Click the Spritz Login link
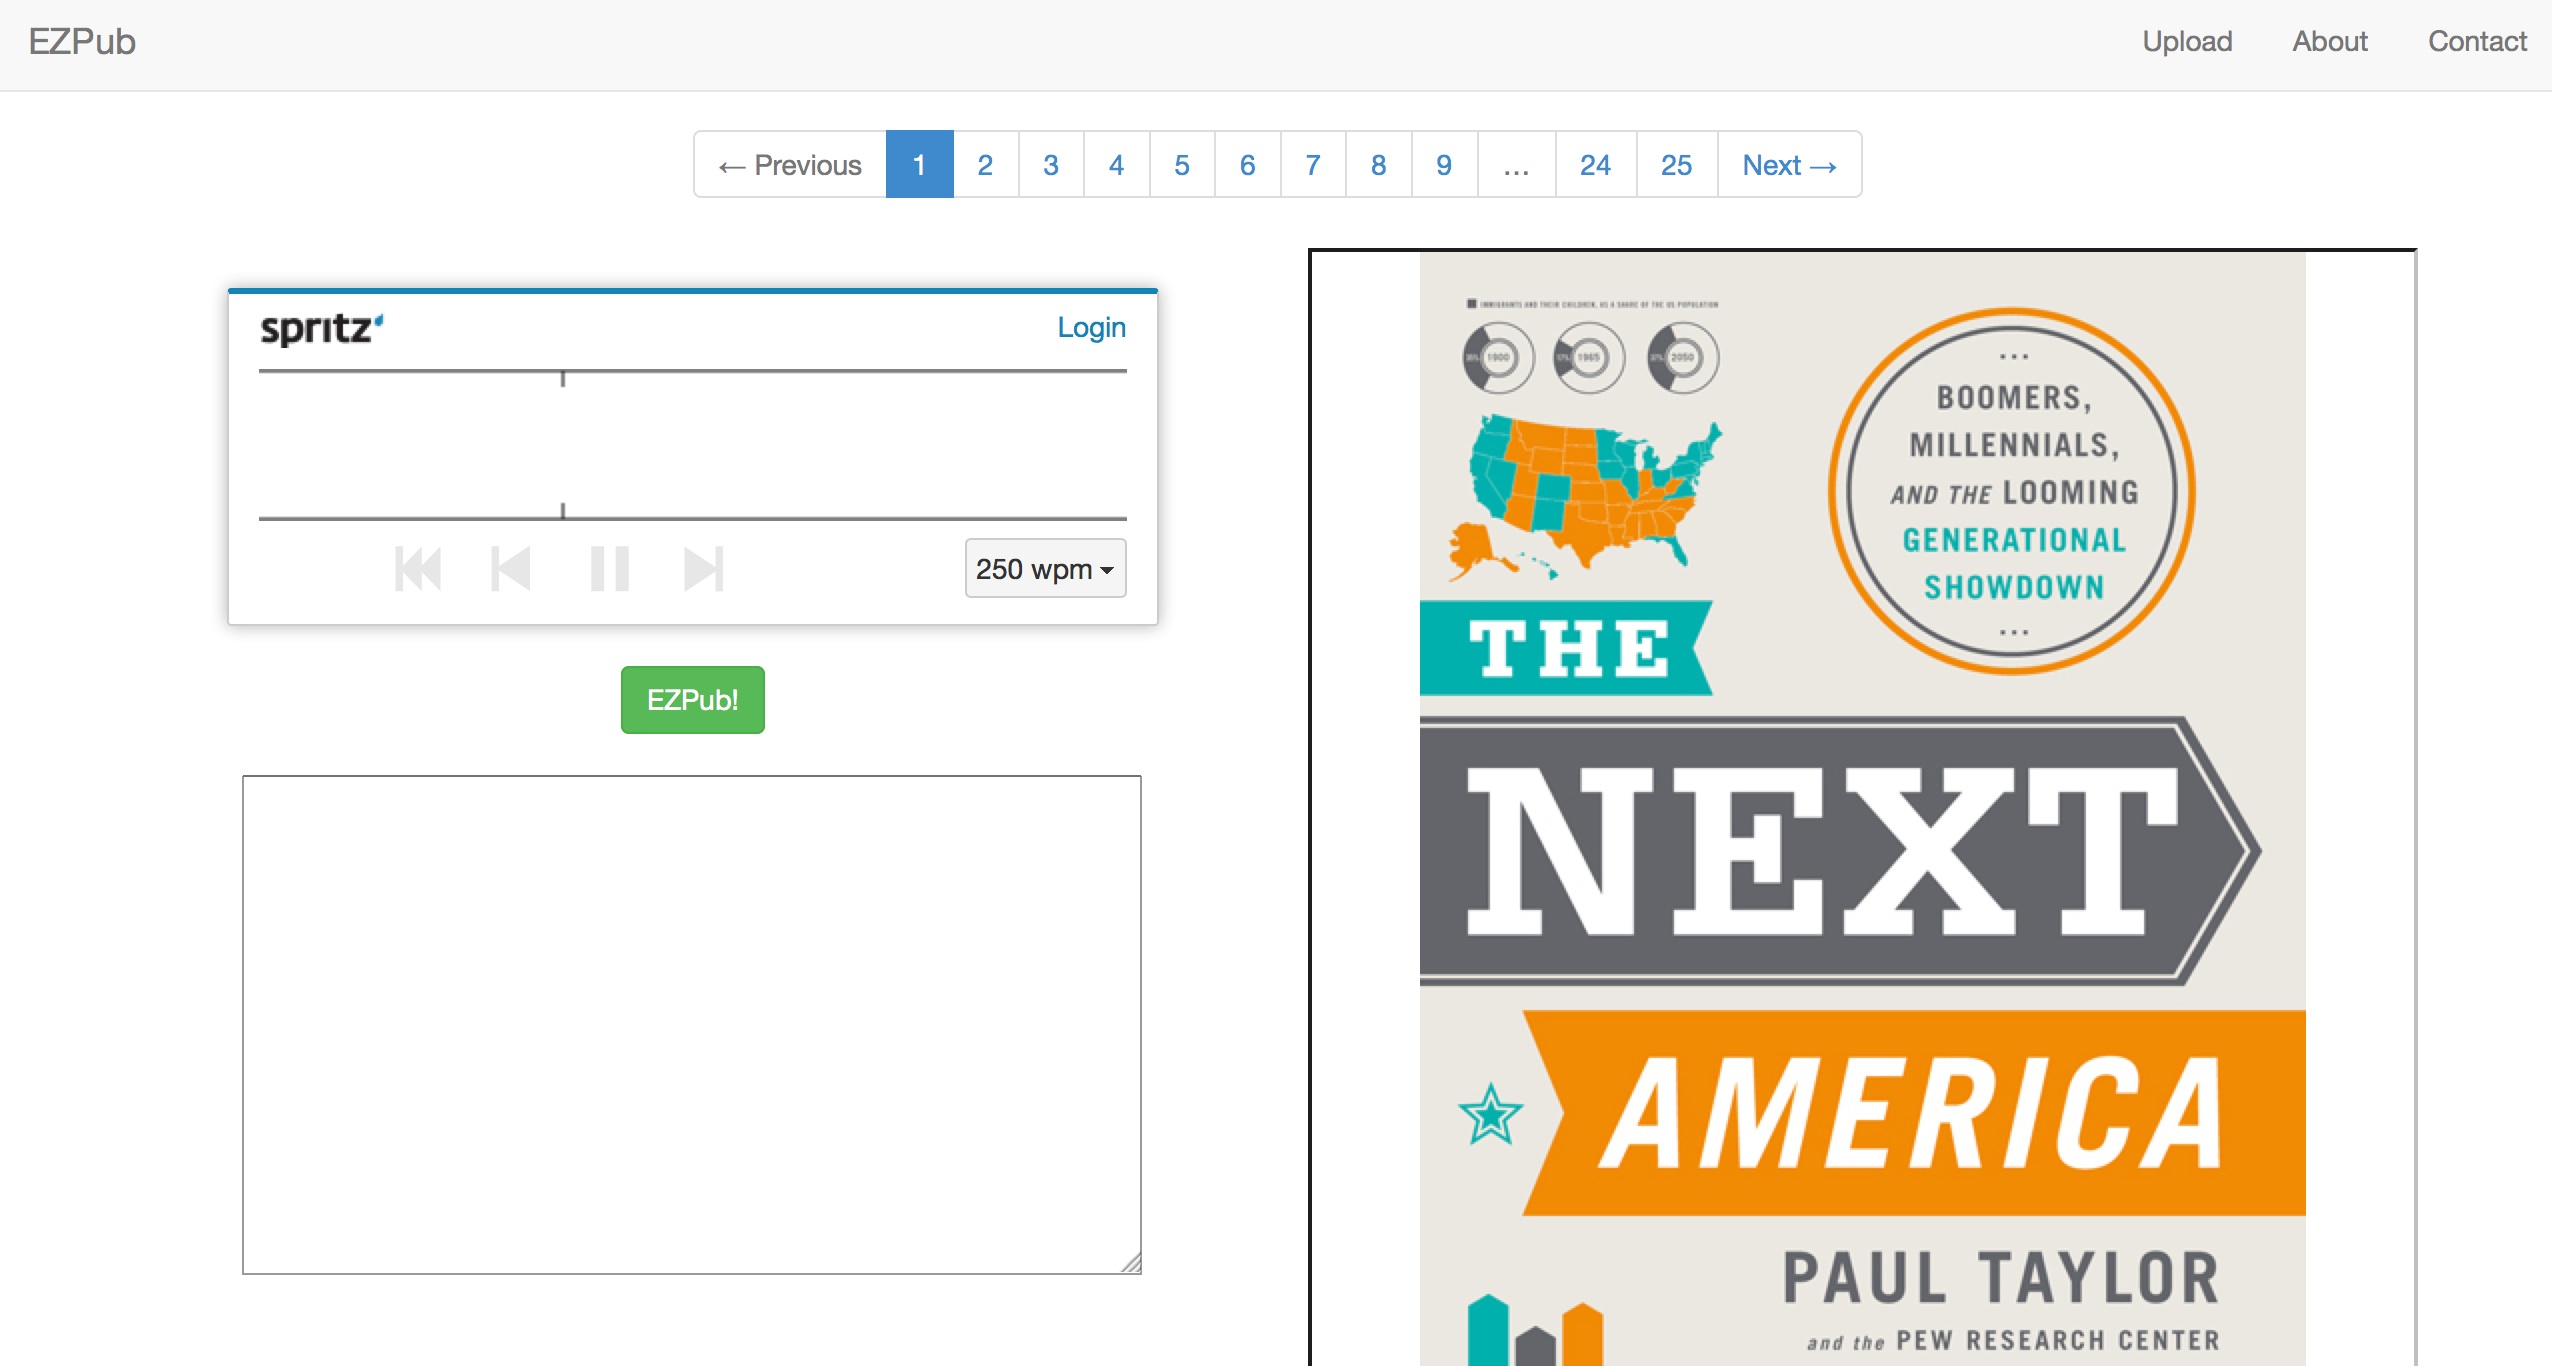 point(1091,328)
